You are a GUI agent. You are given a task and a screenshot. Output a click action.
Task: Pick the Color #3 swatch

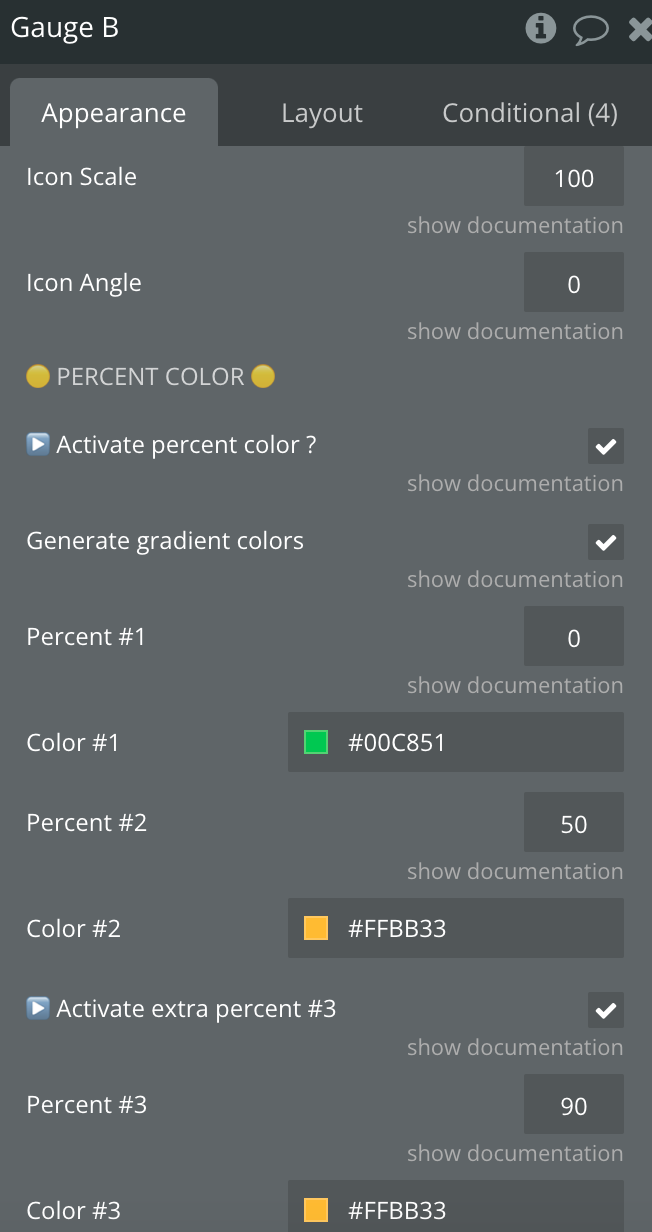tap(316, 1210)
